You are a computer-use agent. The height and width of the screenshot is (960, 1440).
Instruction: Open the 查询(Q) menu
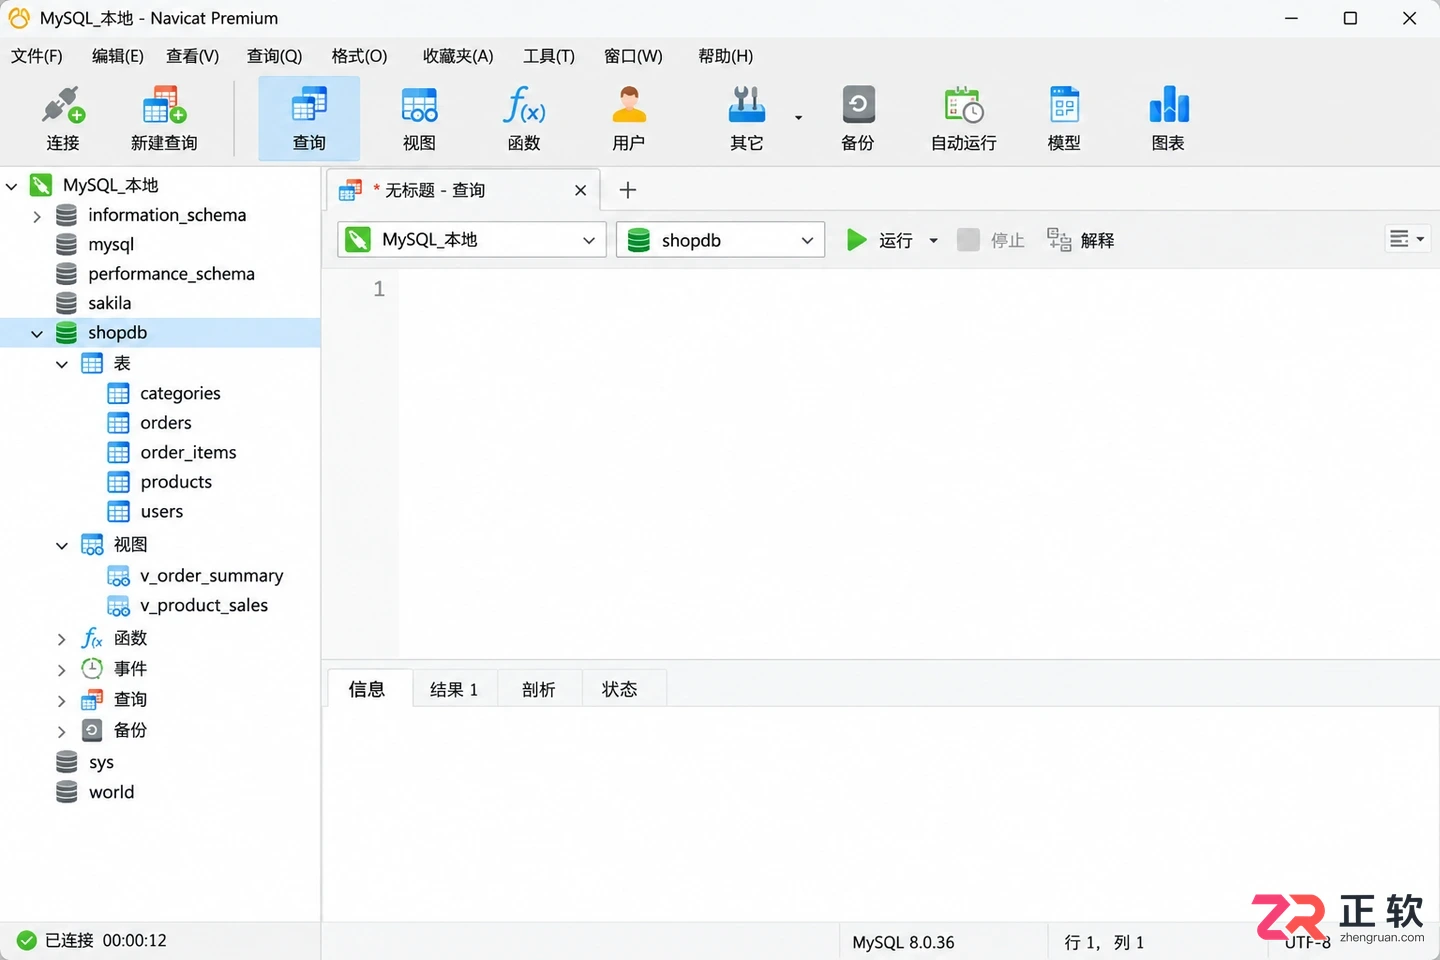[x=275, y=56]
